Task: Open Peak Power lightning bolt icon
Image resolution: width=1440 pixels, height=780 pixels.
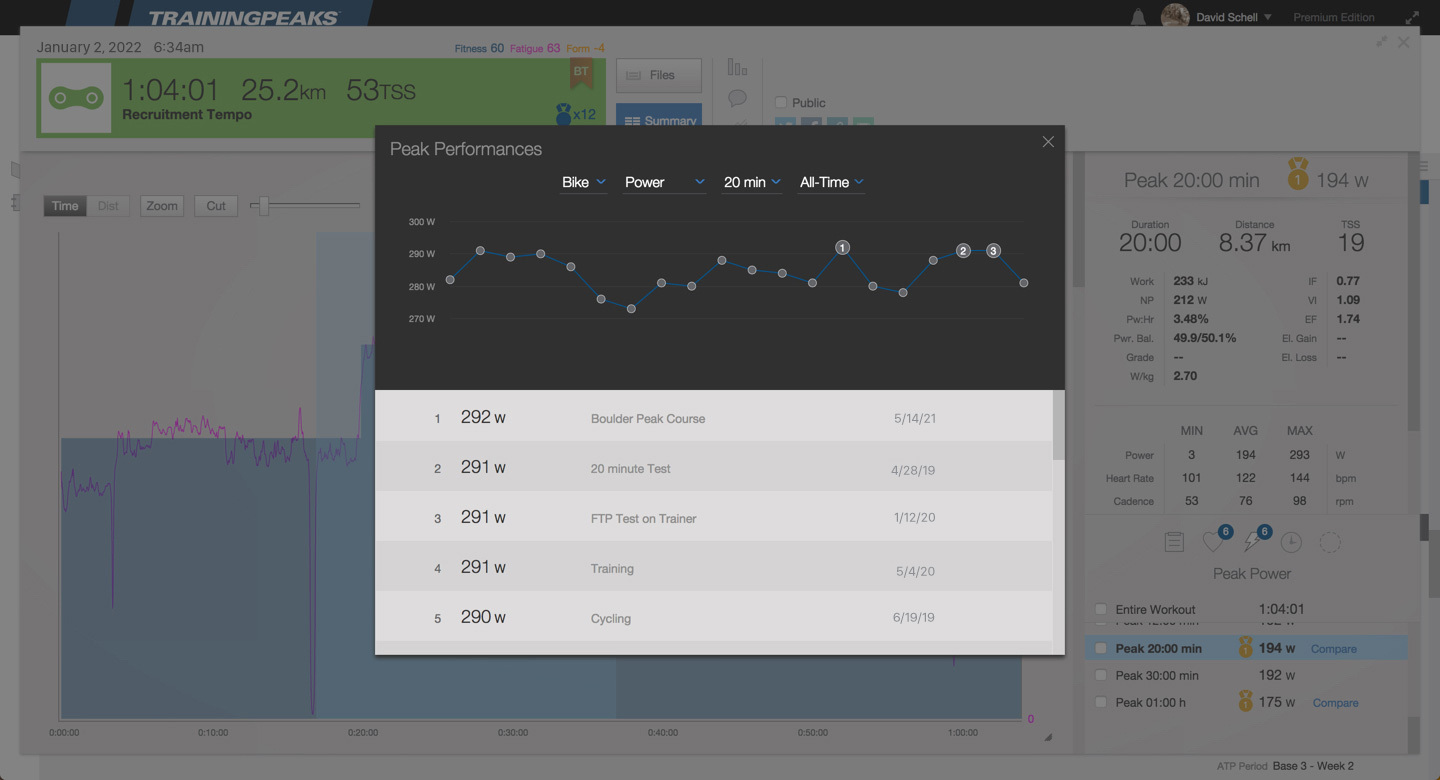Action: coord(1252,541)
